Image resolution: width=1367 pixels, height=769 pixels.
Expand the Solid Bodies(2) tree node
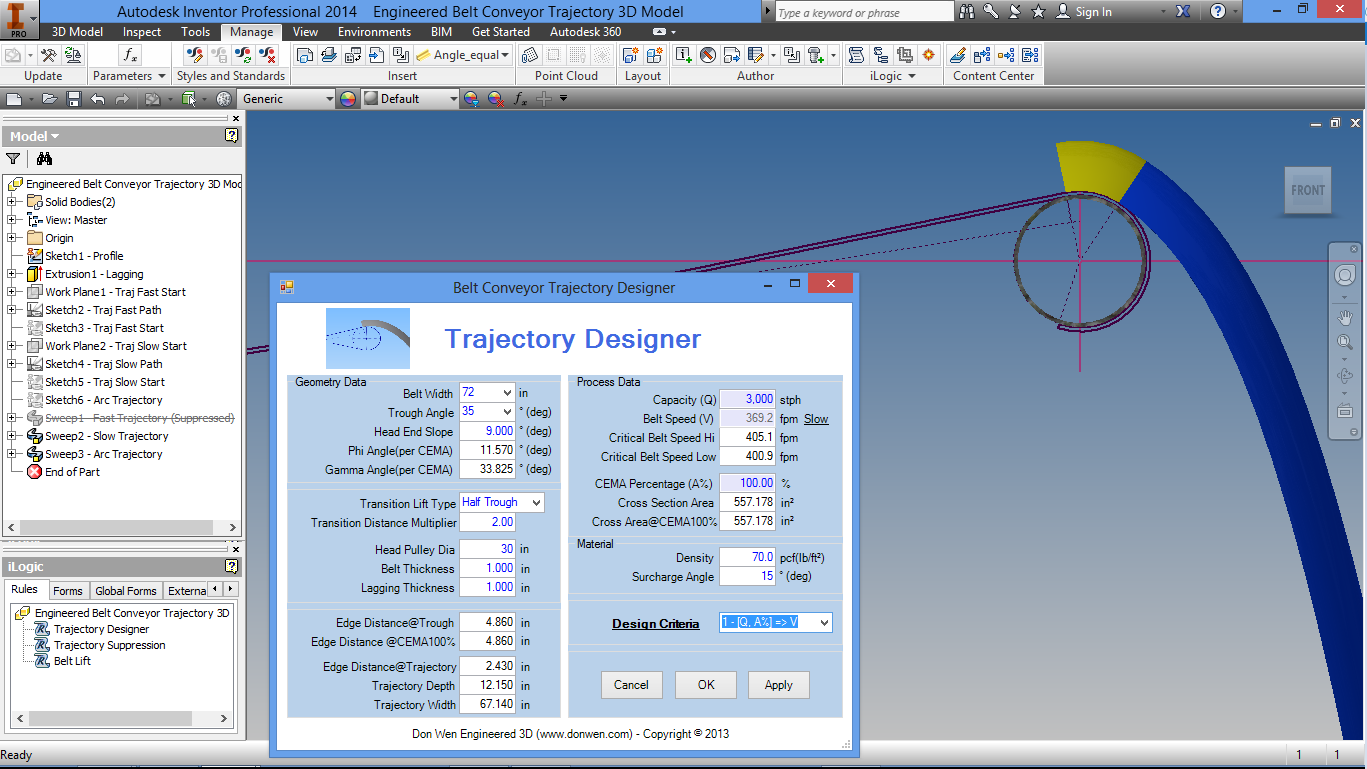(x=12, y=202)
